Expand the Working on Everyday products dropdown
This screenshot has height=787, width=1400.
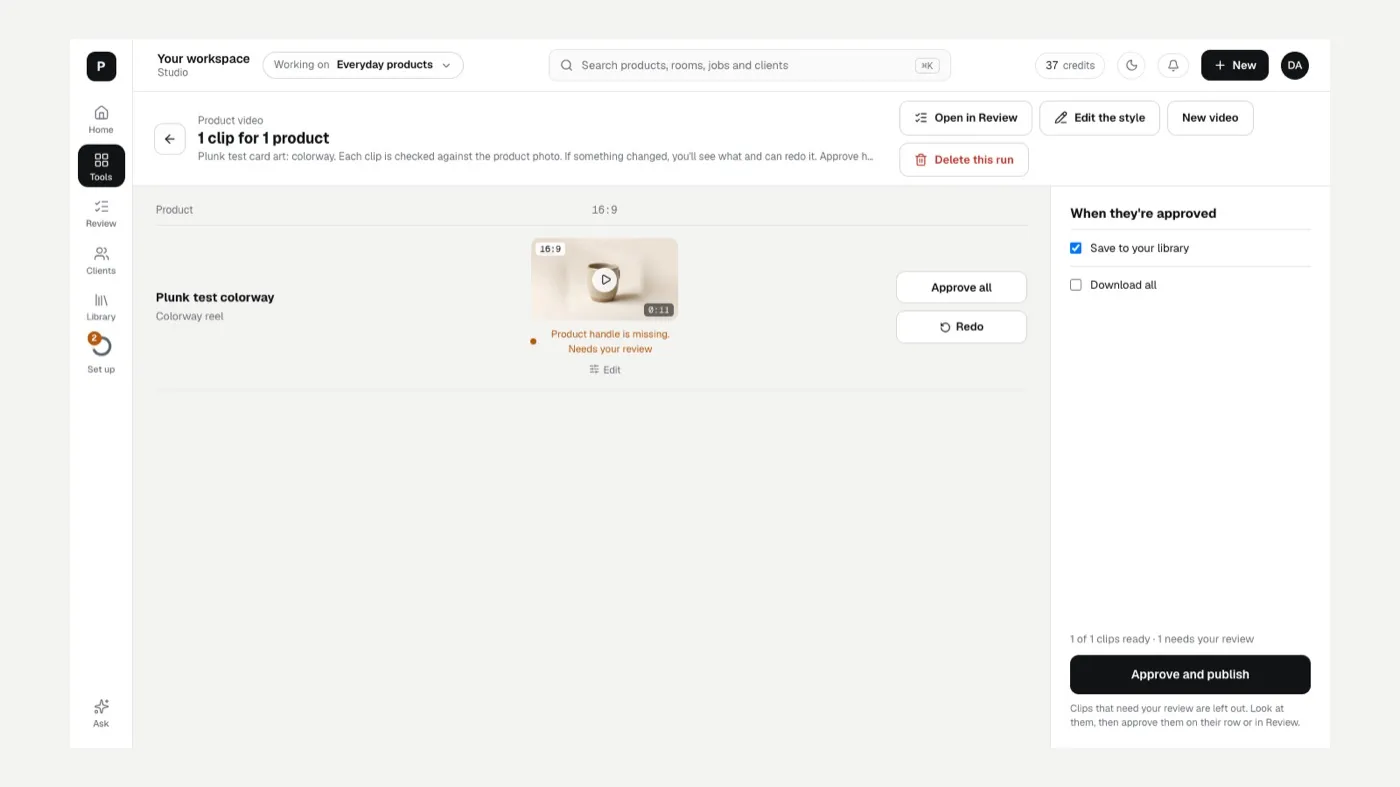363,65
